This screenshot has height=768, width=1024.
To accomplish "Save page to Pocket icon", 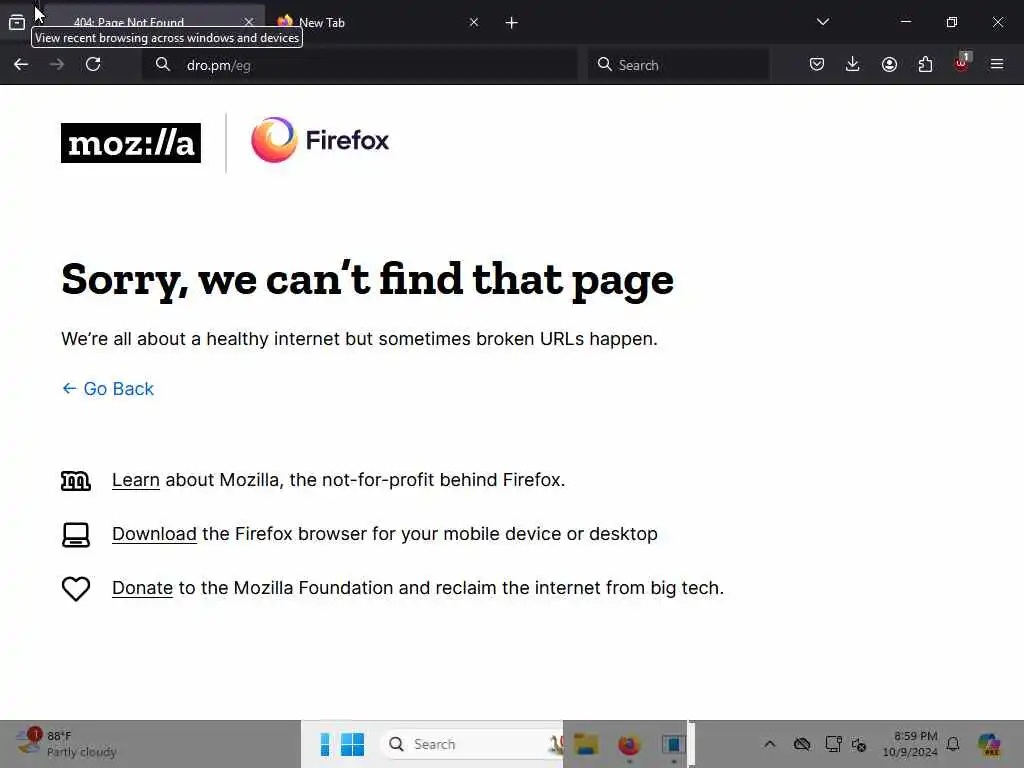I will [x=816, y=64].
